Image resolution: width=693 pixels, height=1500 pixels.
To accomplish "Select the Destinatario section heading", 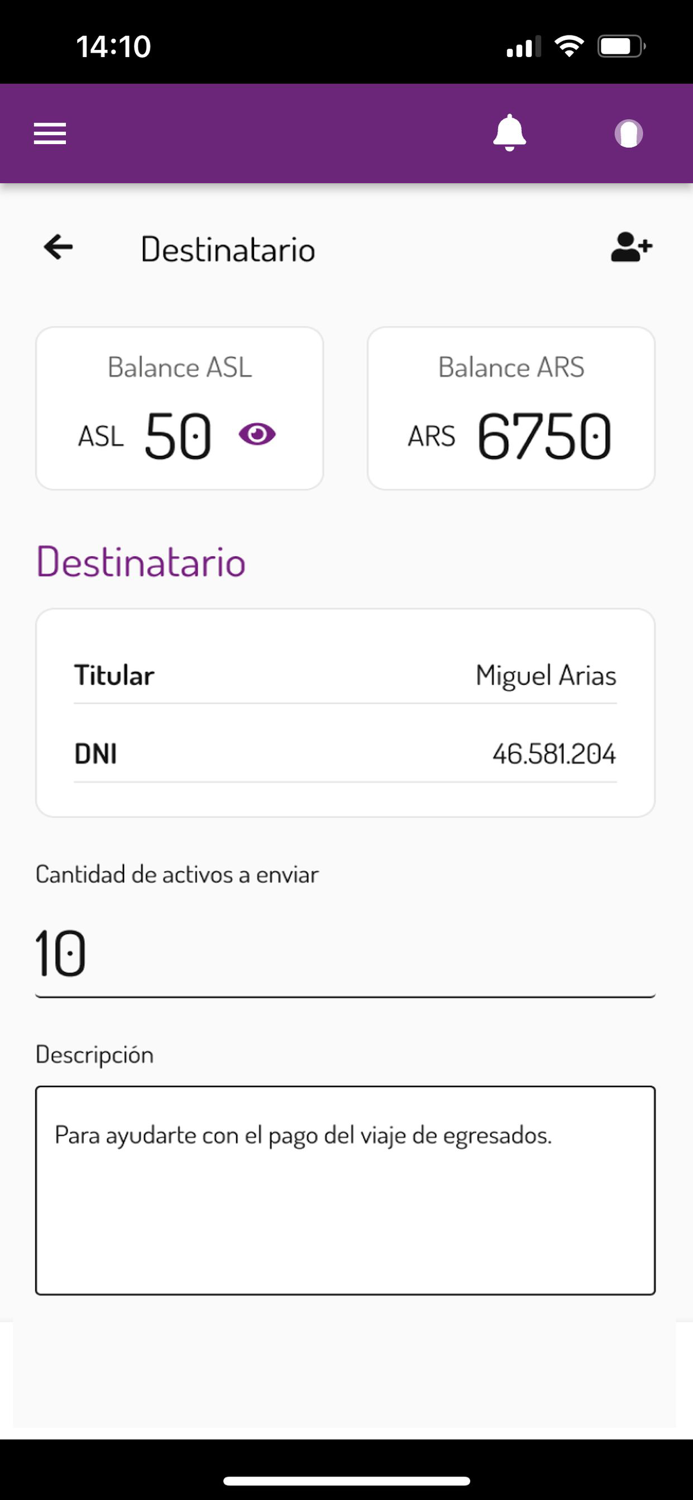I will [140, 562].
